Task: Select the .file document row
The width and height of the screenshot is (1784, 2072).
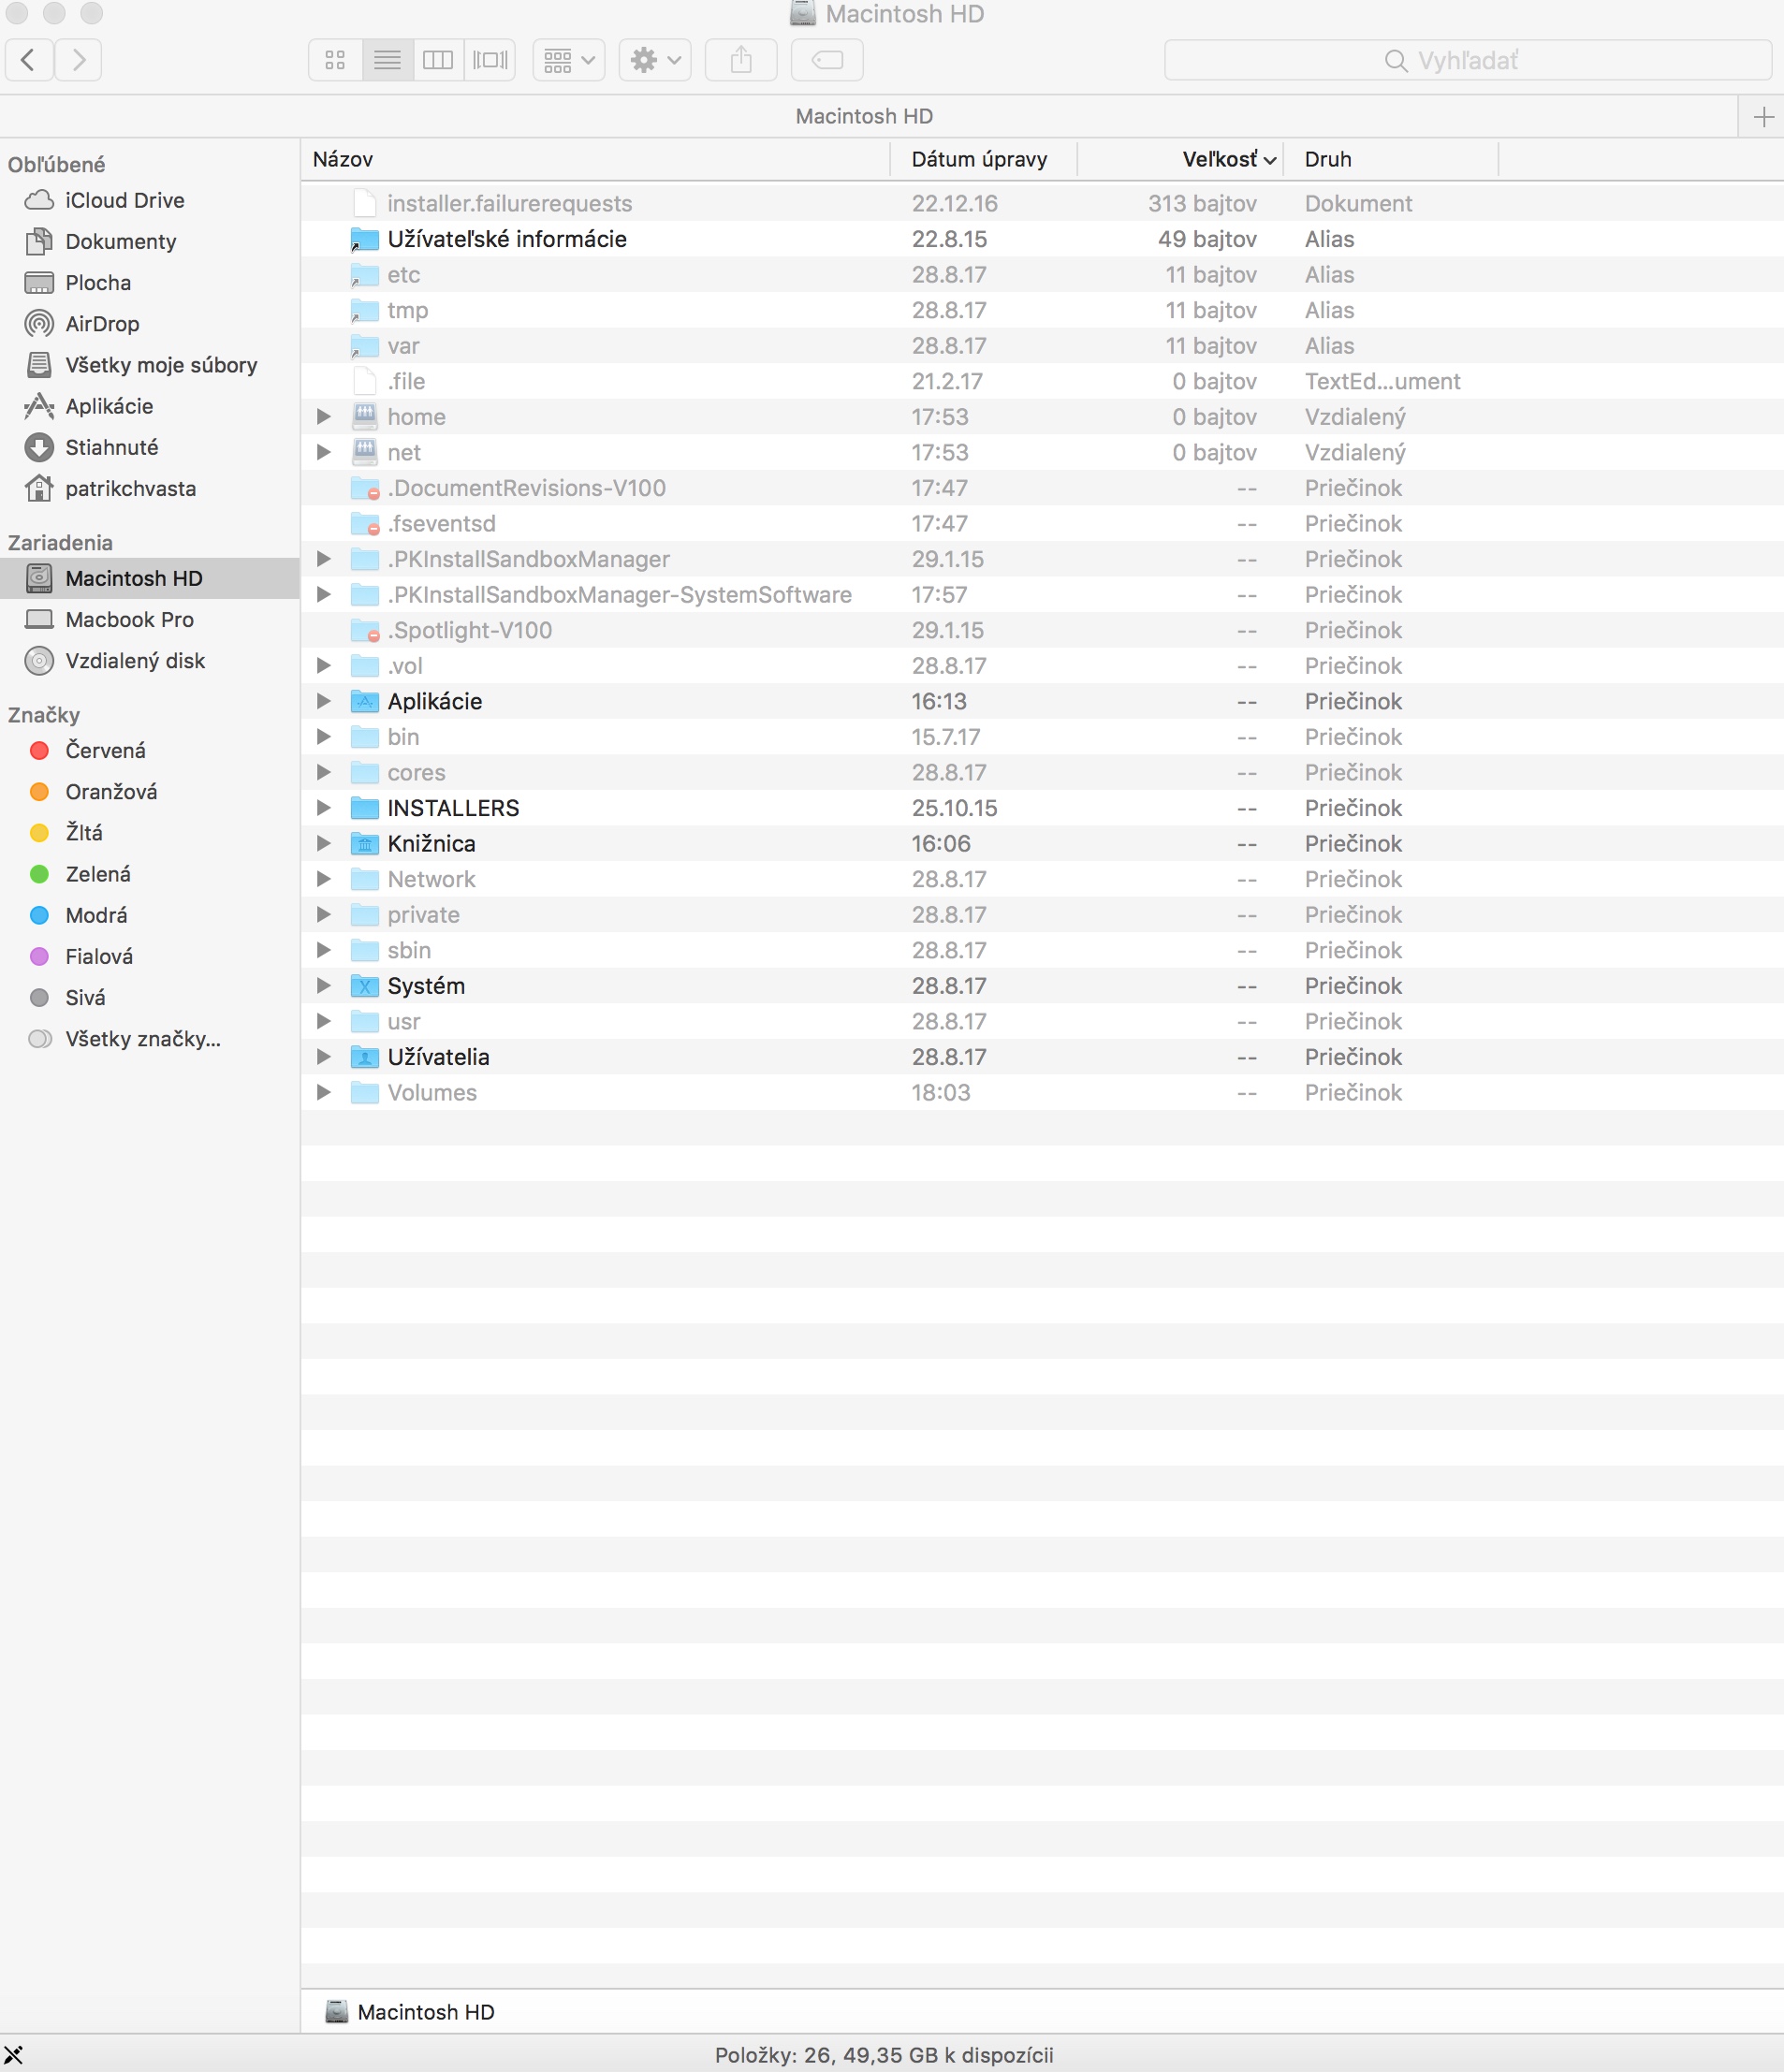Action: point(1042,381)
